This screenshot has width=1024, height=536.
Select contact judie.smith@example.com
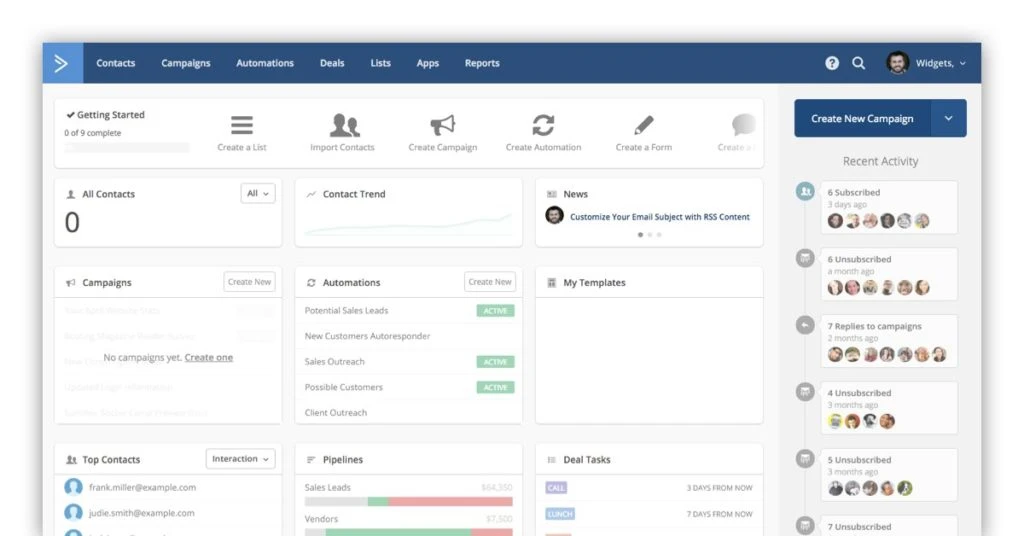coord(141,513)
